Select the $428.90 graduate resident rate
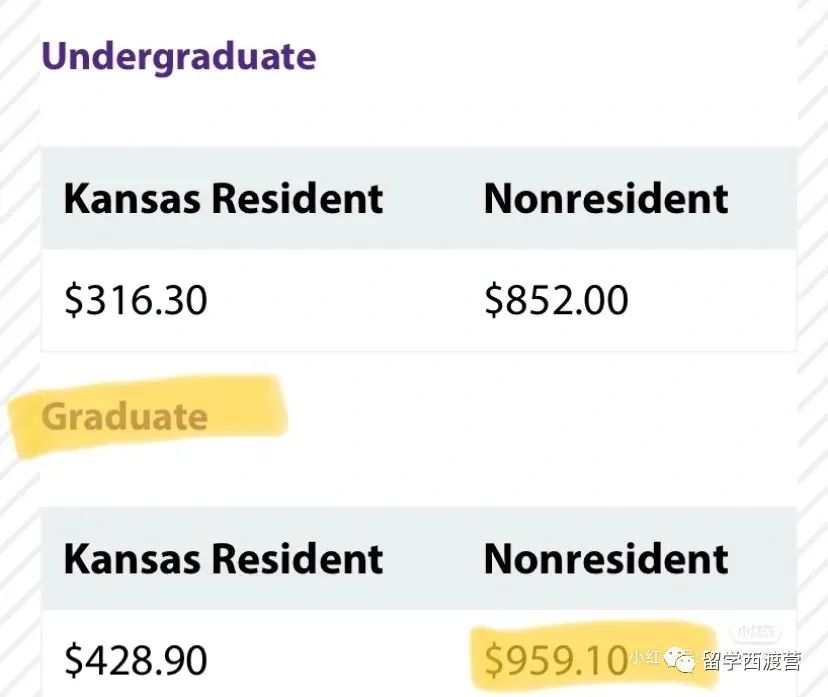Screen dimensions: 828x697 click(x=136, y=660)
